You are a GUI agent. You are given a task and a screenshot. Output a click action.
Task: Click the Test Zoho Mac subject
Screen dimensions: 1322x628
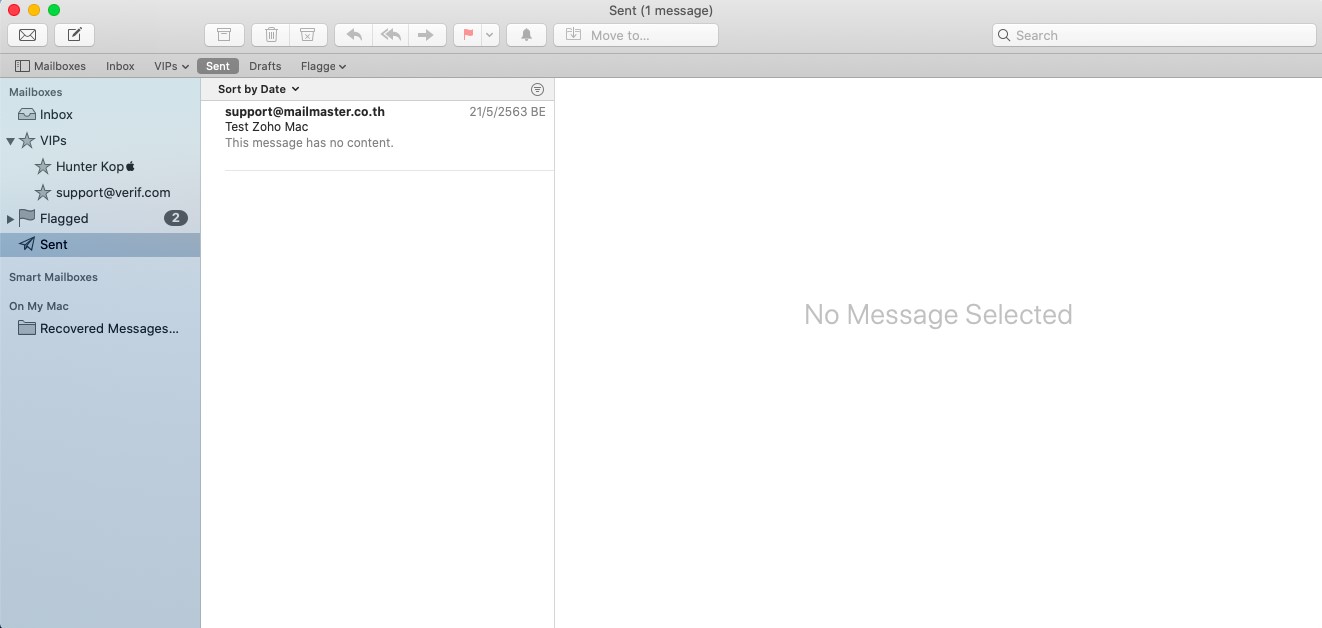266,127
